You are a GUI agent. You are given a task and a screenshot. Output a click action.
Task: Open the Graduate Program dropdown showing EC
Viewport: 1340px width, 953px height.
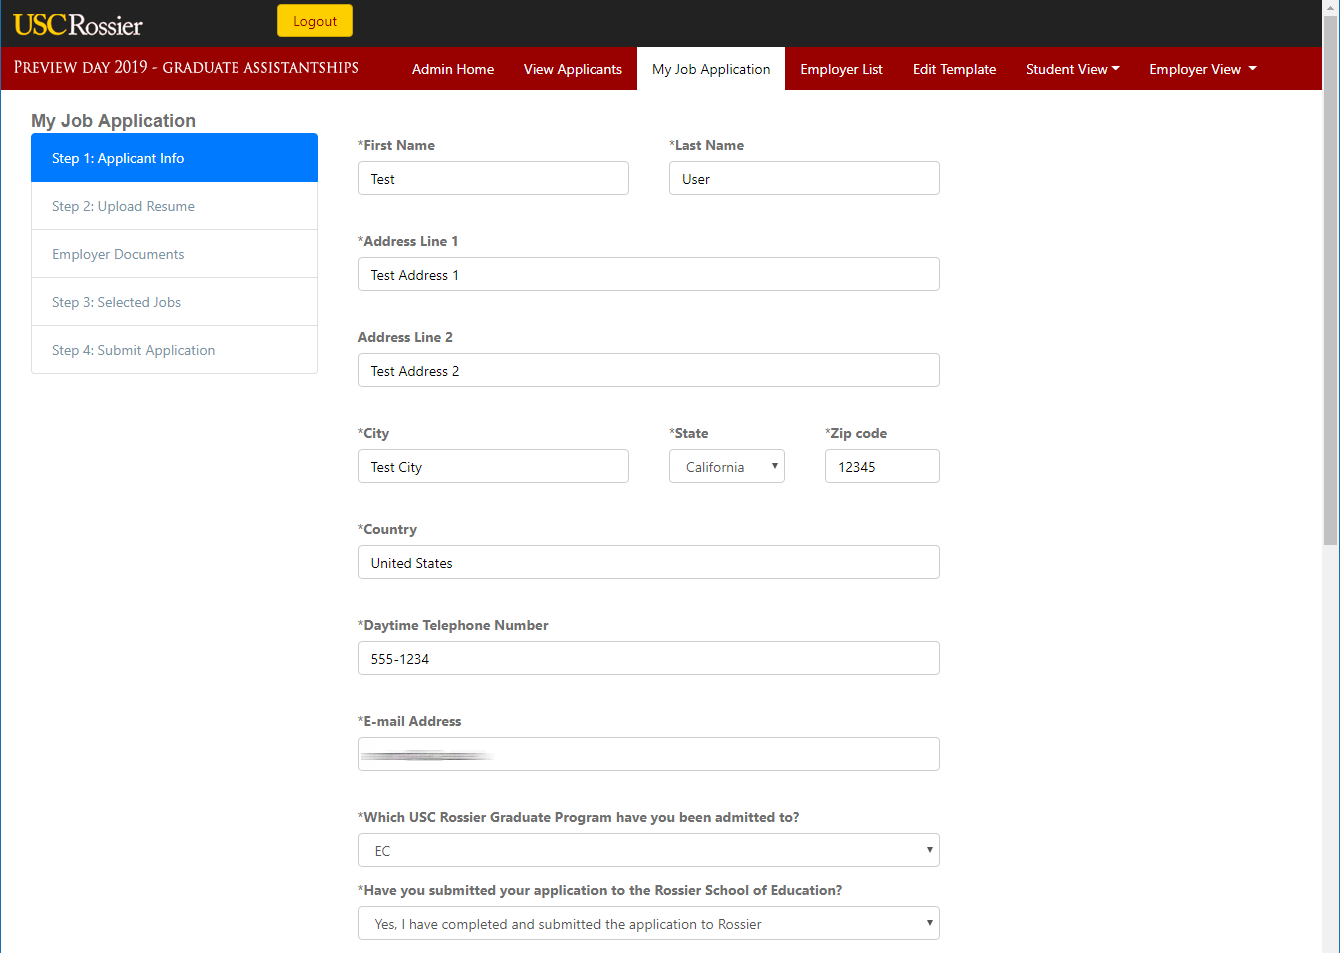(648, 851)
